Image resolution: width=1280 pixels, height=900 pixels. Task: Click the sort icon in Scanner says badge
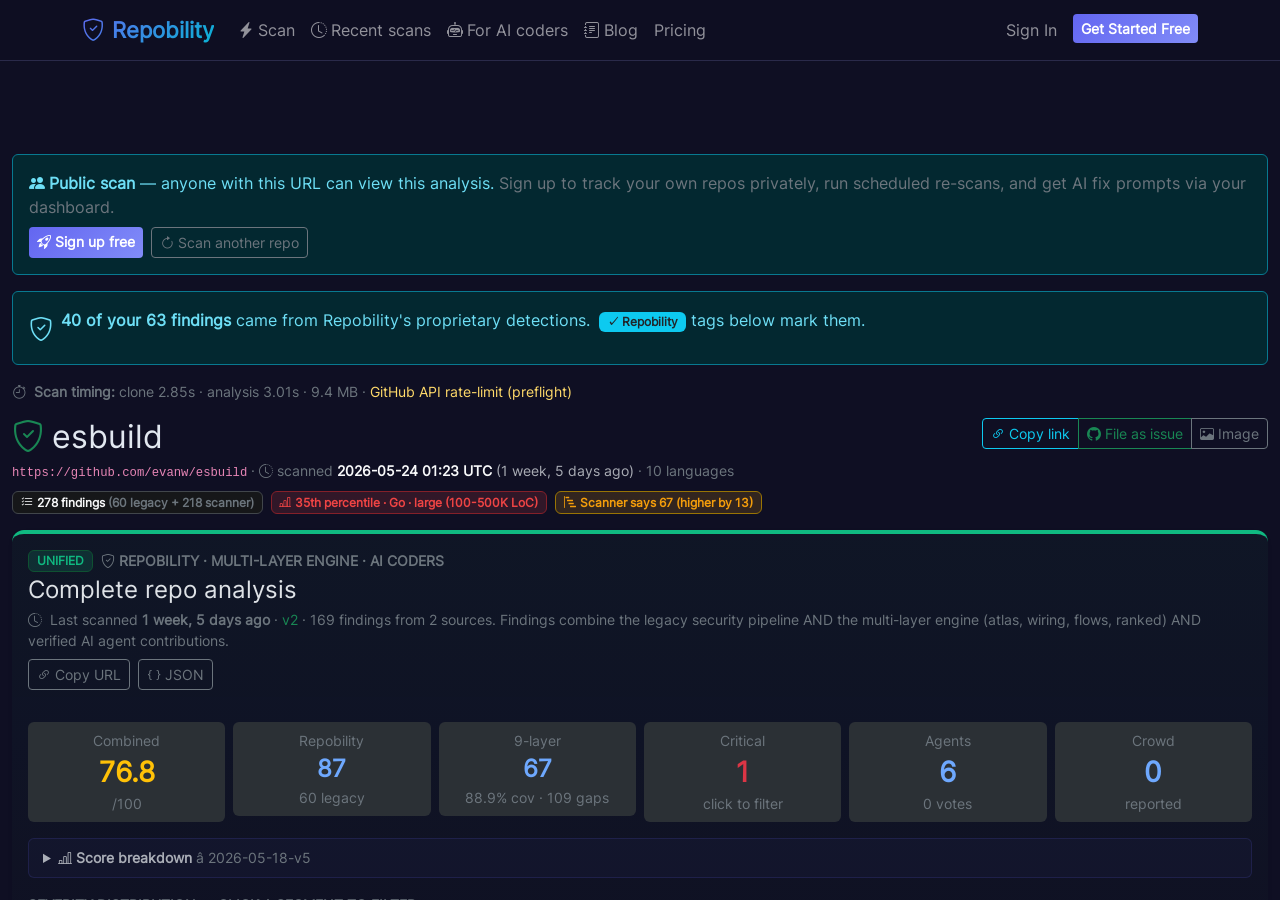(569, 502)
